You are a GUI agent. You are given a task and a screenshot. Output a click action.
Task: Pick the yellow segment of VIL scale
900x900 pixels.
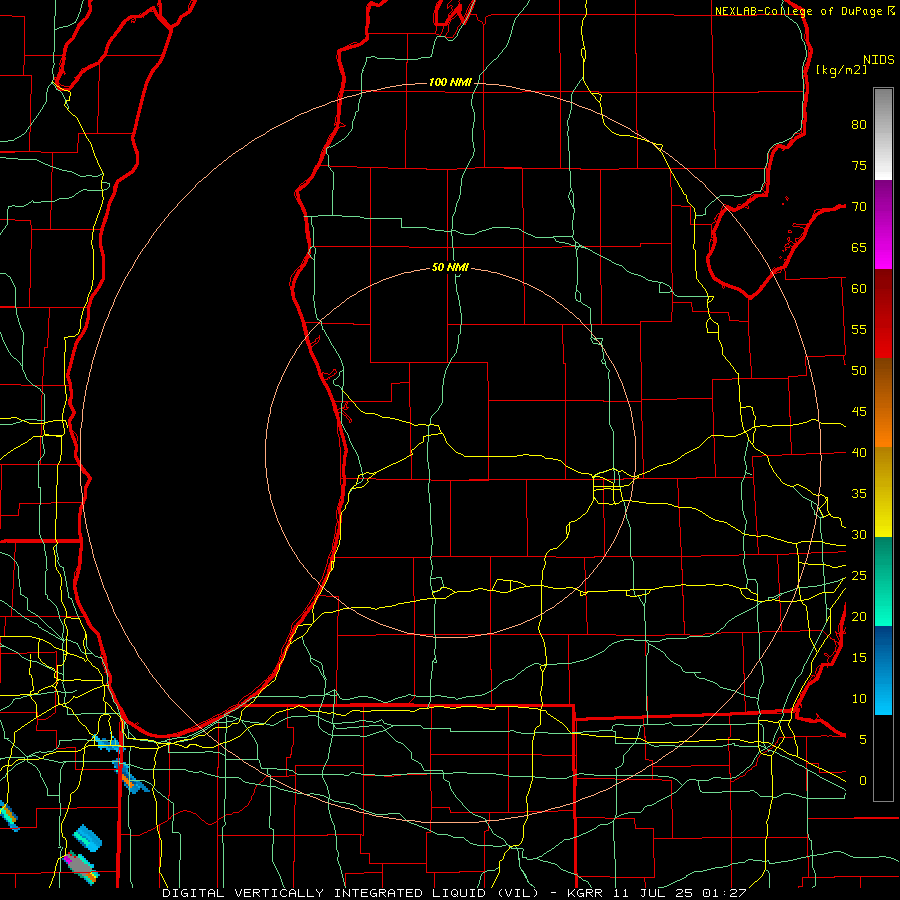(883, 492)
